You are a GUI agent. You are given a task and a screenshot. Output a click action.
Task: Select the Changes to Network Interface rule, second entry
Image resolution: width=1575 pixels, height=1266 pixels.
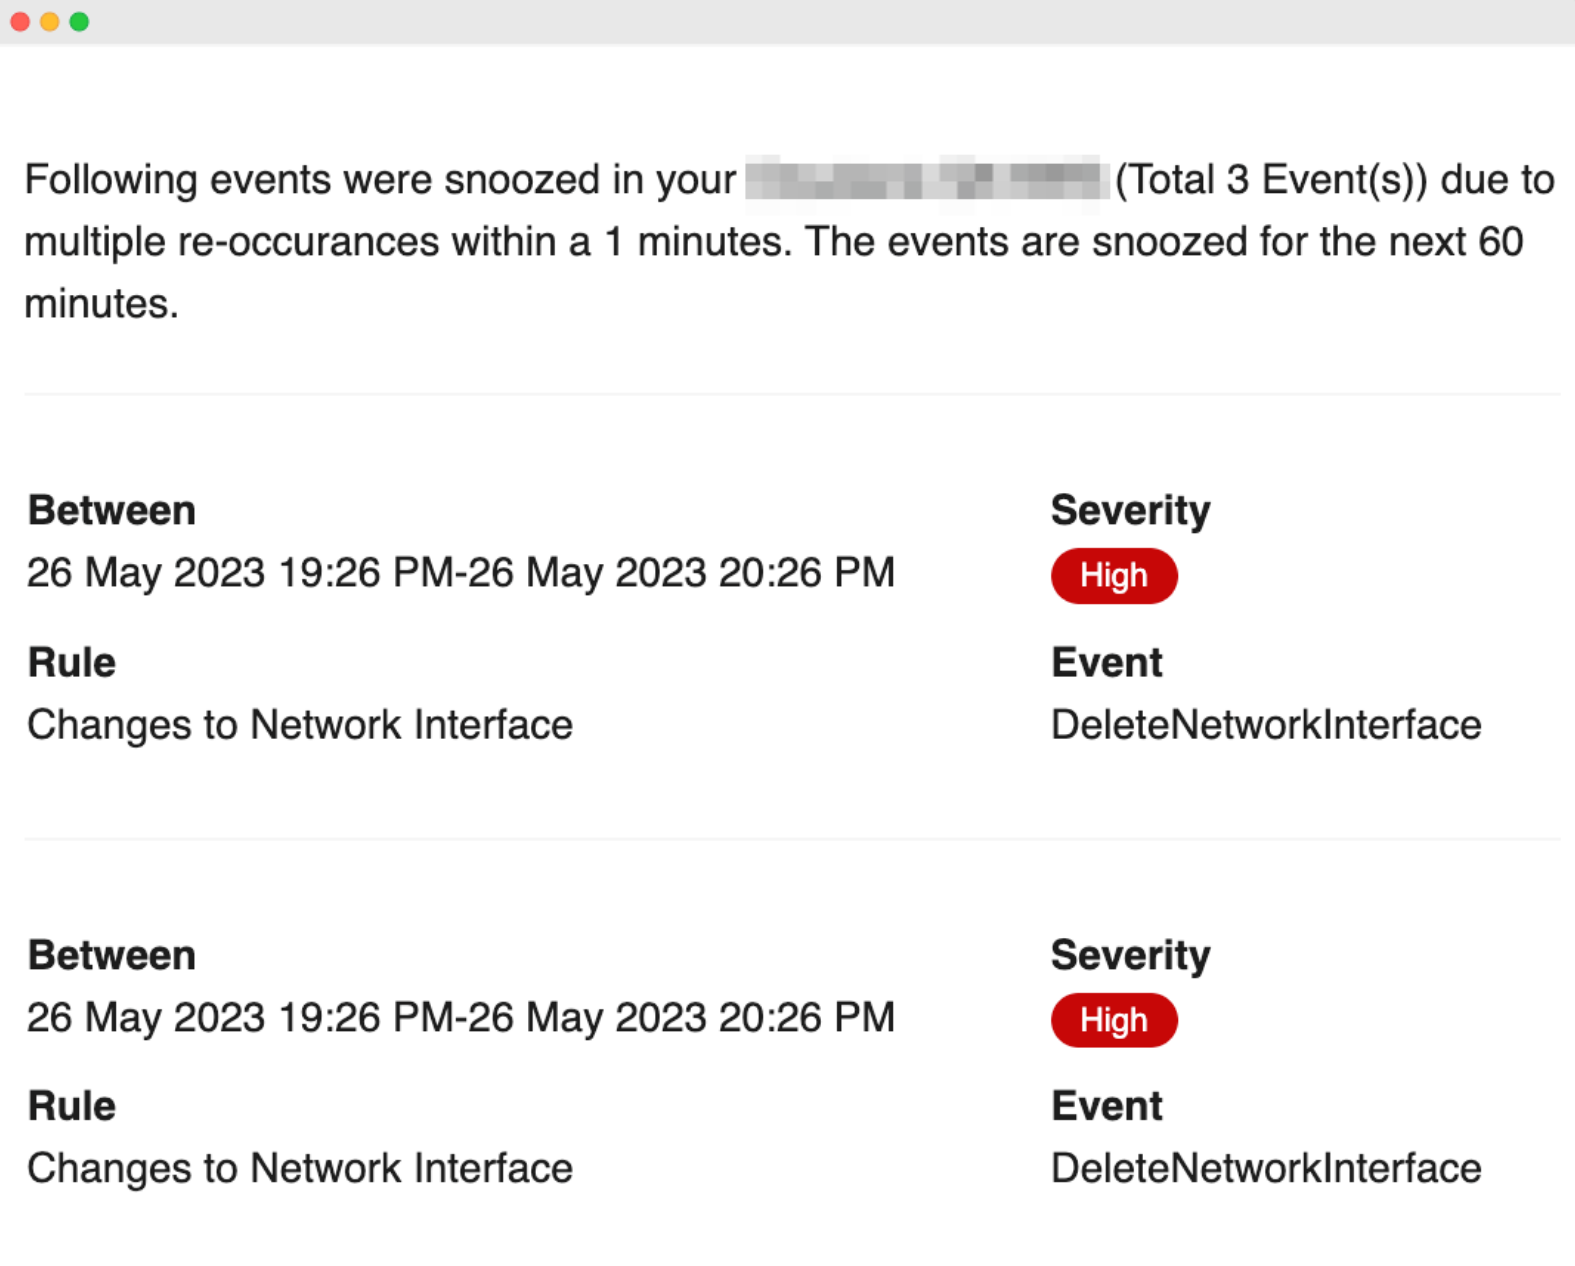tap(300, 1168)
